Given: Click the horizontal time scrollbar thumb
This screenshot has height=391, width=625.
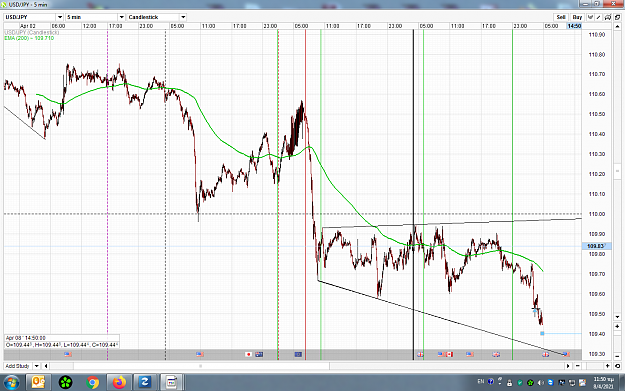Looking at the screenshot, I should (x=201, y=366).
